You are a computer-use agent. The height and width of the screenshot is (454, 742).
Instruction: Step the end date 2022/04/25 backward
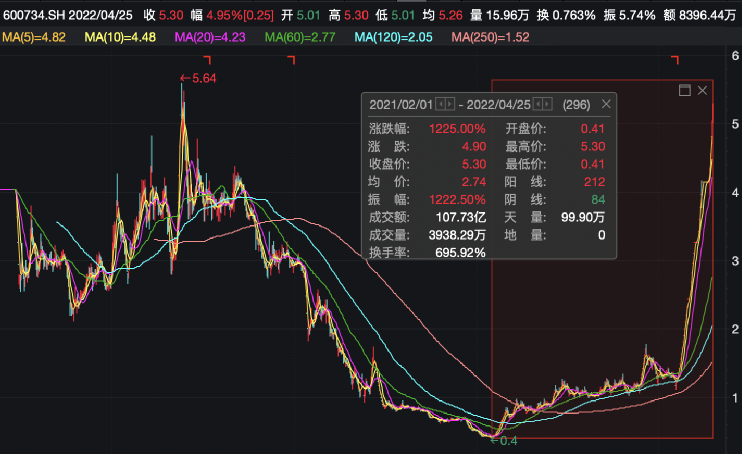(538, 104)
